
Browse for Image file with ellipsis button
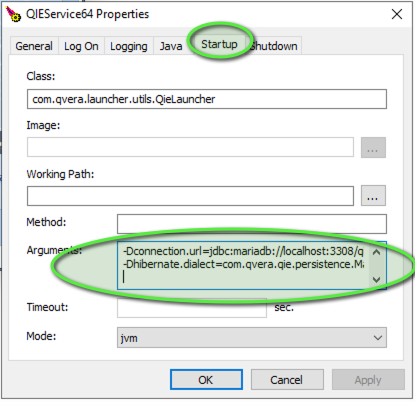pos(373,147)
